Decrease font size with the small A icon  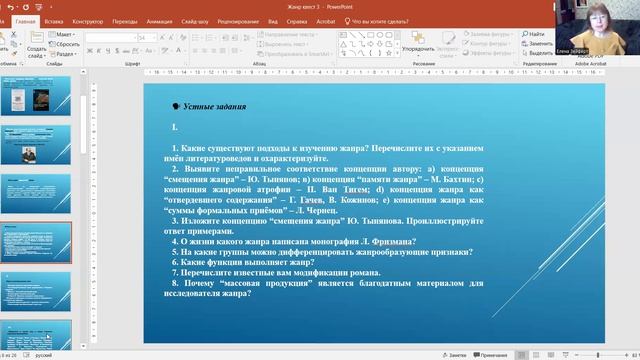point(171,38)
